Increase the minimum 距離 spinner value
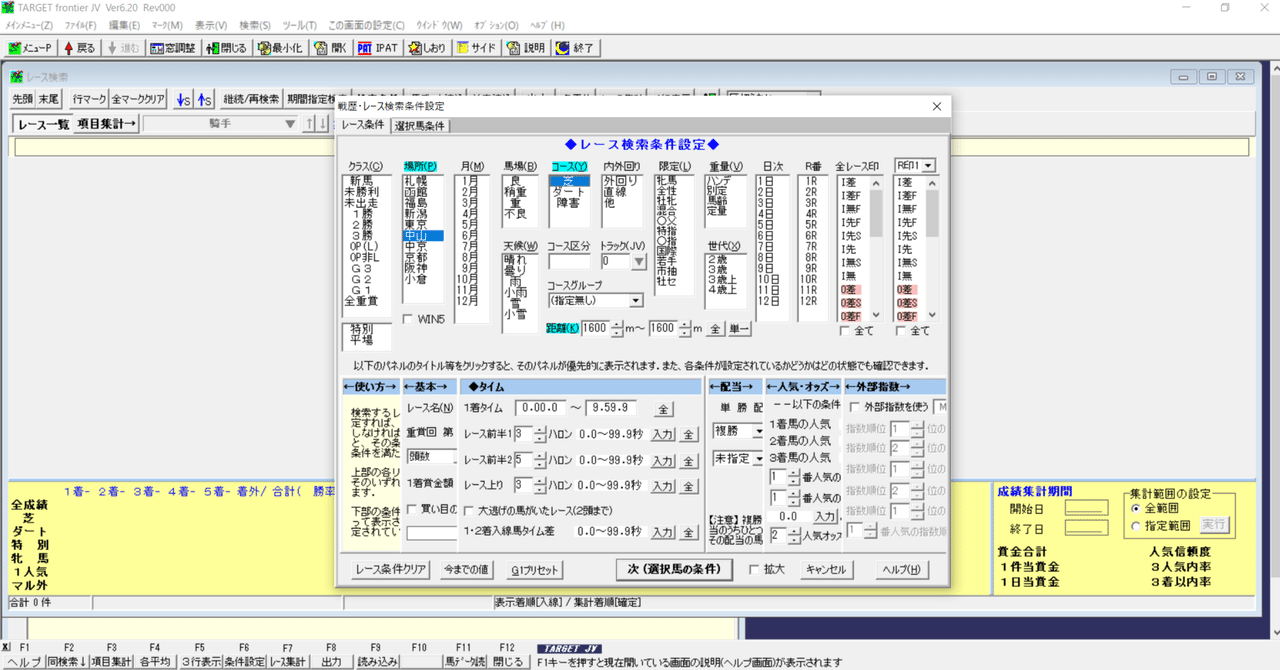The image size is (1280, 670). click(617, 324)
